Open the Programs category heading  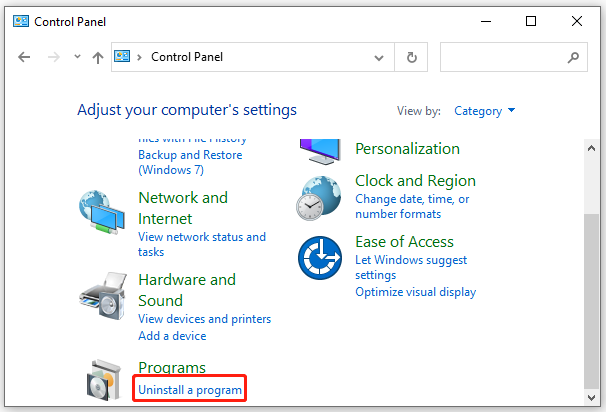pos(172,367)
